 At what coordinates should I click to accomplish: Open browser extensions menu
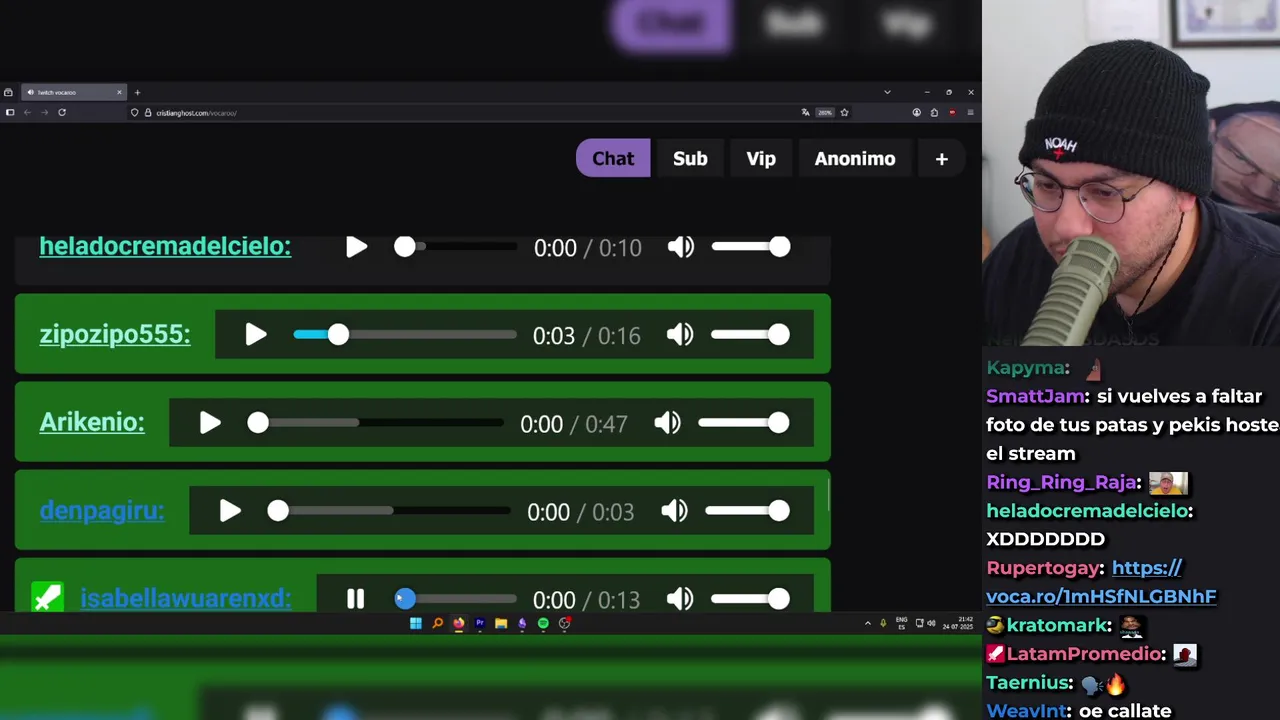(934, 113)
